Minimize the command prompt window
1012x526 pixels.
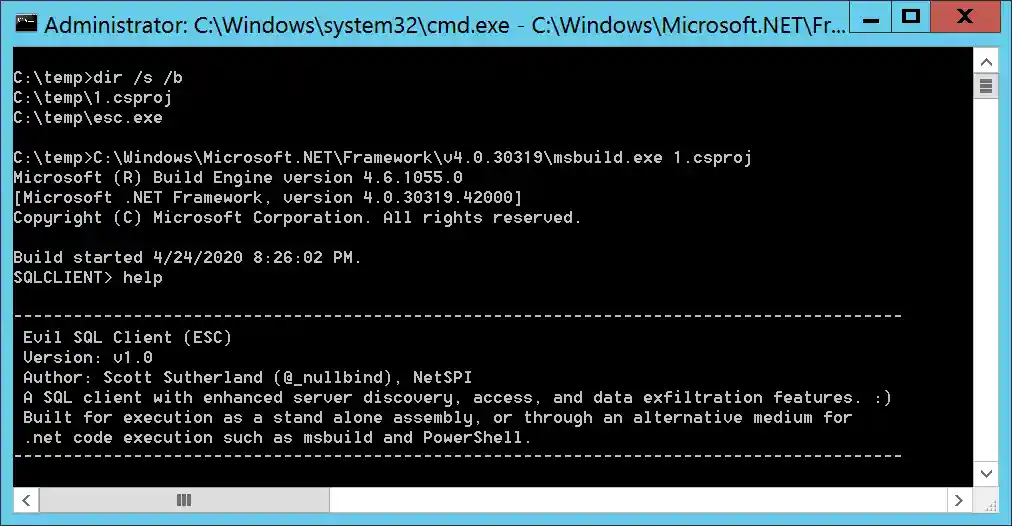click(865, 17)
